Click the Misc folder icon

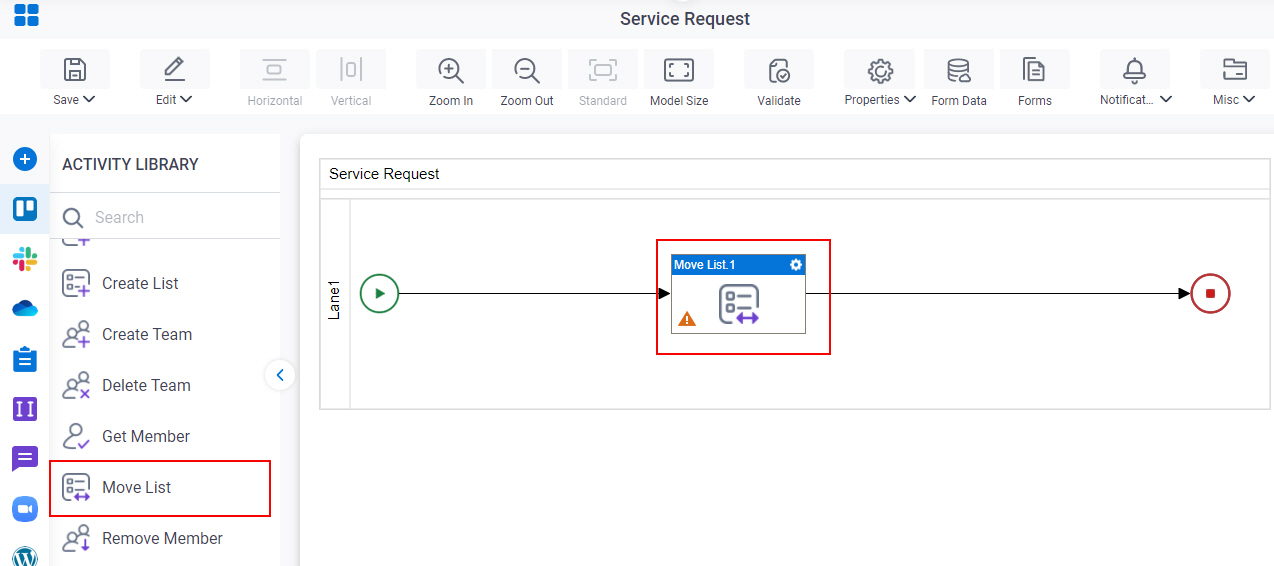[x=1235, y=70]
